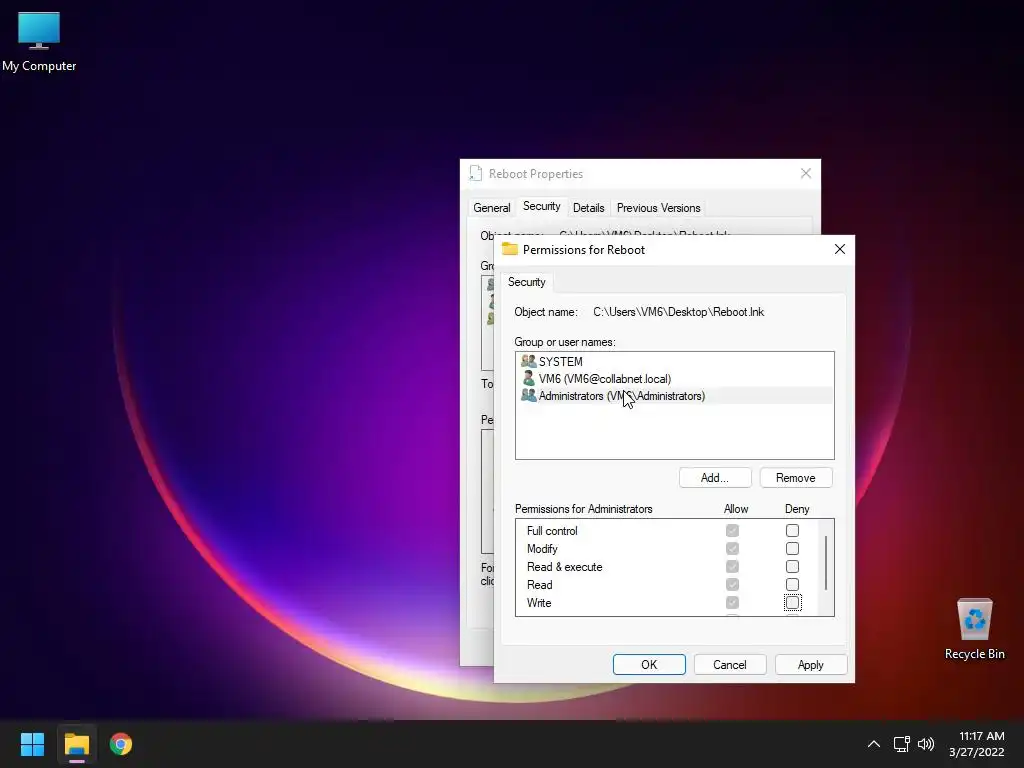Open the volume tray icon
This screenshot has height=768, width=1024.
coord(925,744)
